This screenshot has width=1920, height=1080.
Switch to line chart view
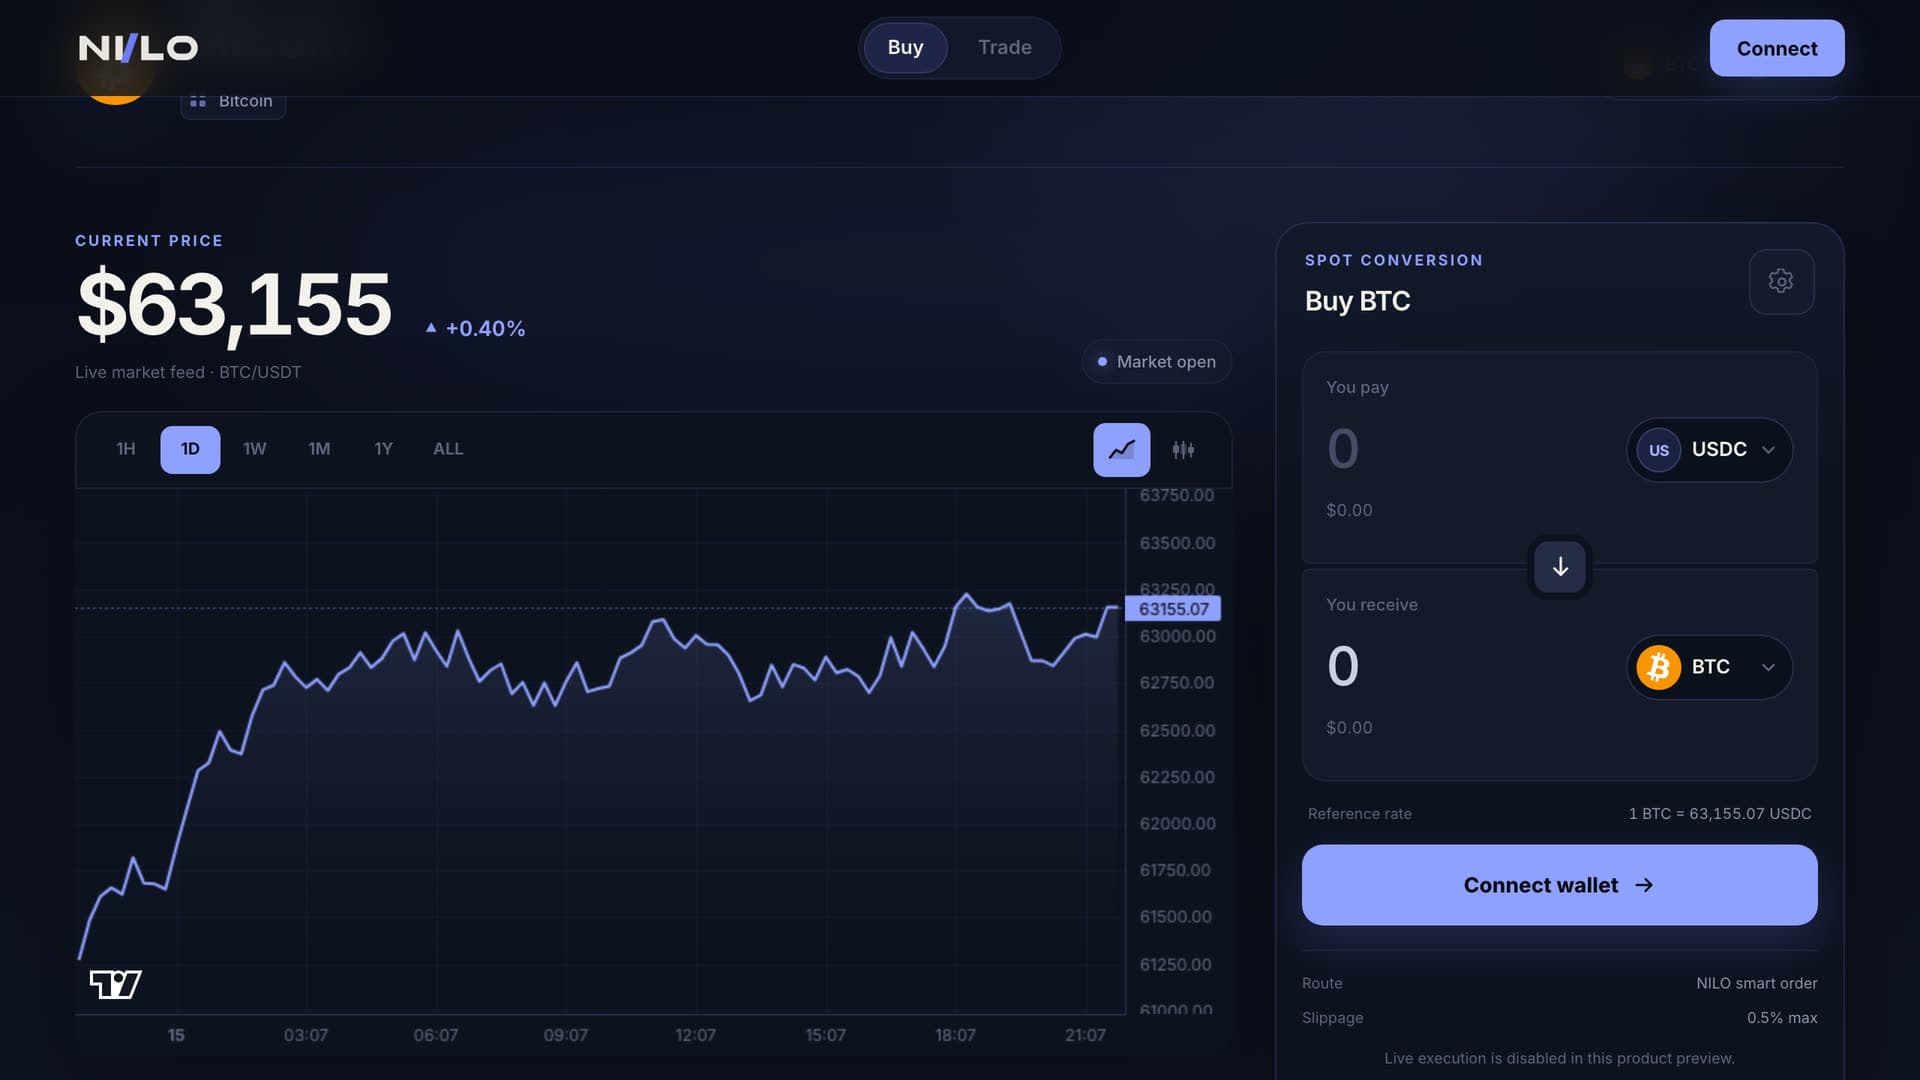1122,450
